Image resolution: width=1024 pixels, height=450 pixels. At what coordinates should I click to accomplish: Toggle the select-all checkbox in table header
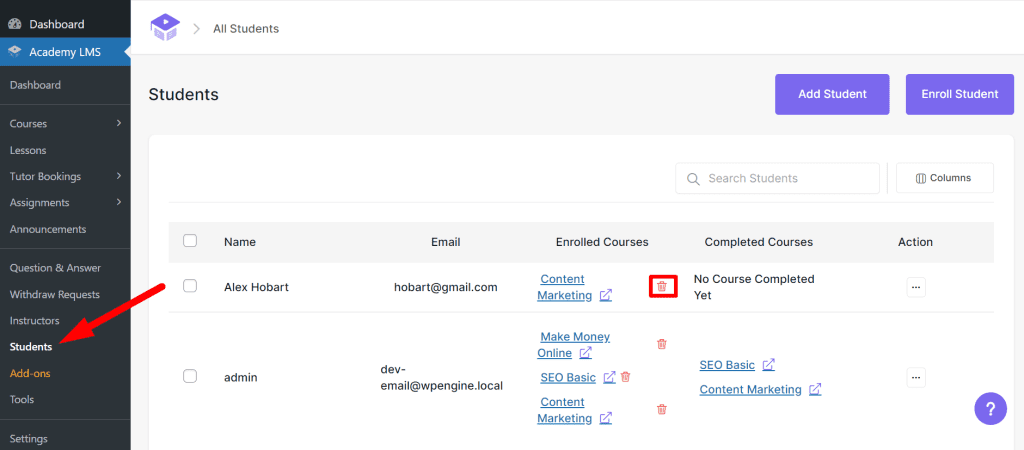pos(190,241)
